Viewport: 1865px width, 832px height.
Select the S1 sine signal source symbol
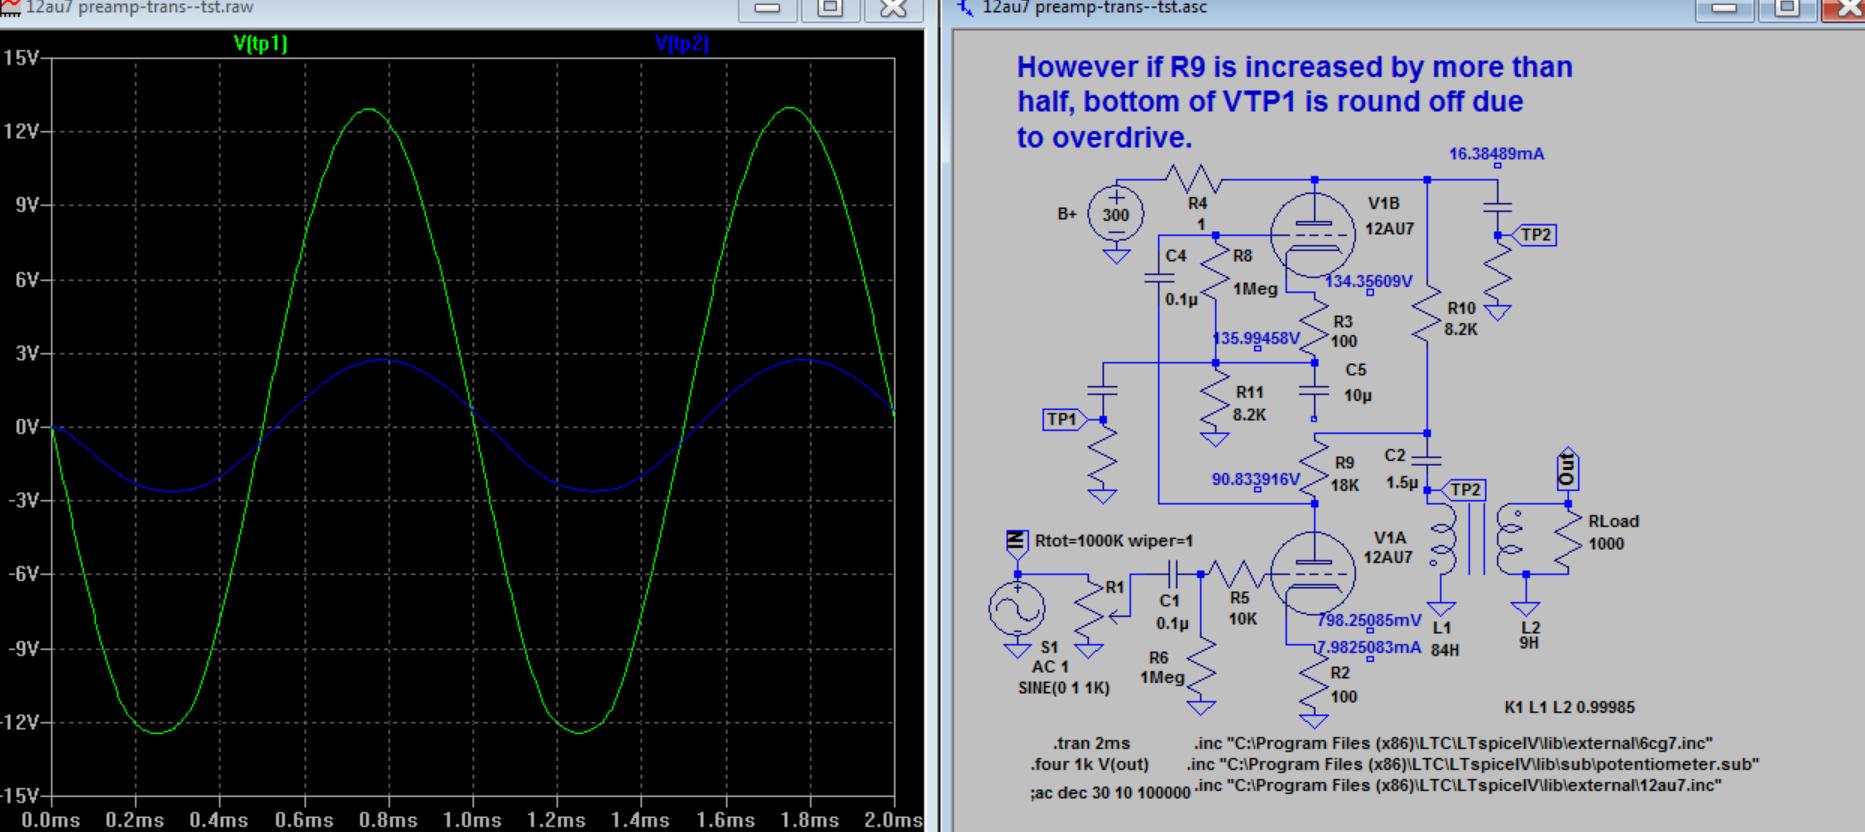(1017, 608)
